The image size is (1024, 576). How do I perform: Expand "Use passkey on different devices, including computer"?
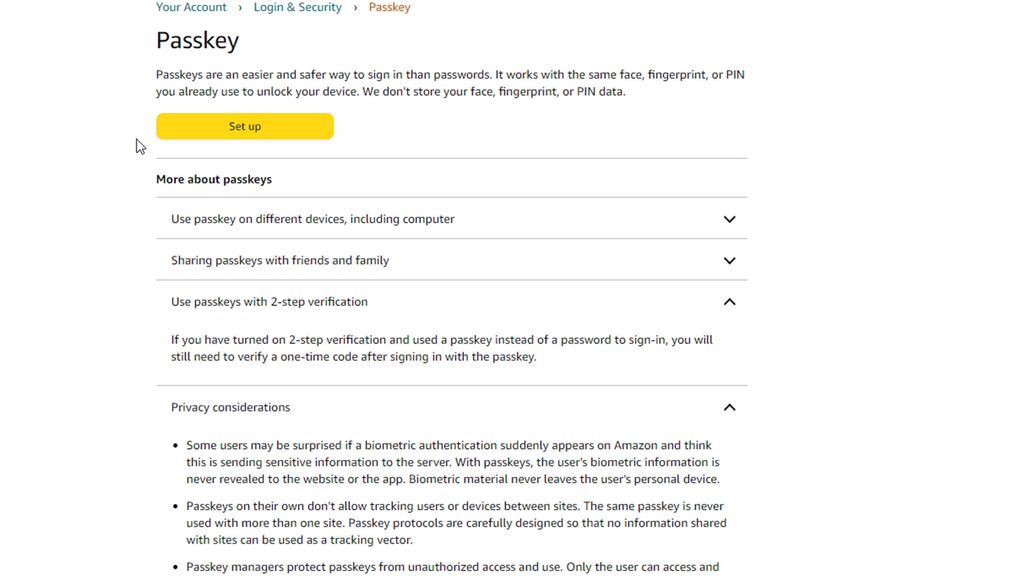312,219
